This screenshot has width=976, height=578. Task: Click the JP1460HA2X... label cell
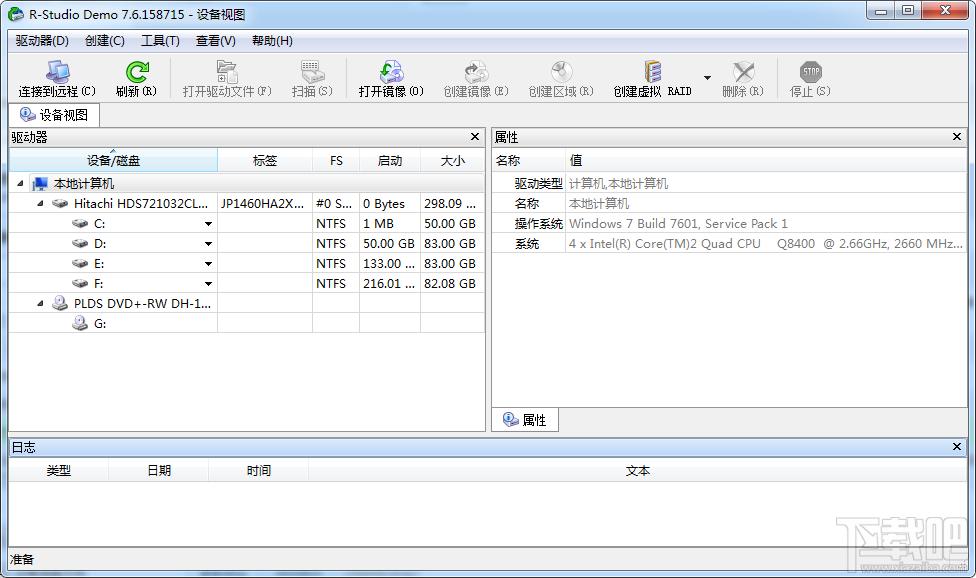click(263, 203)
